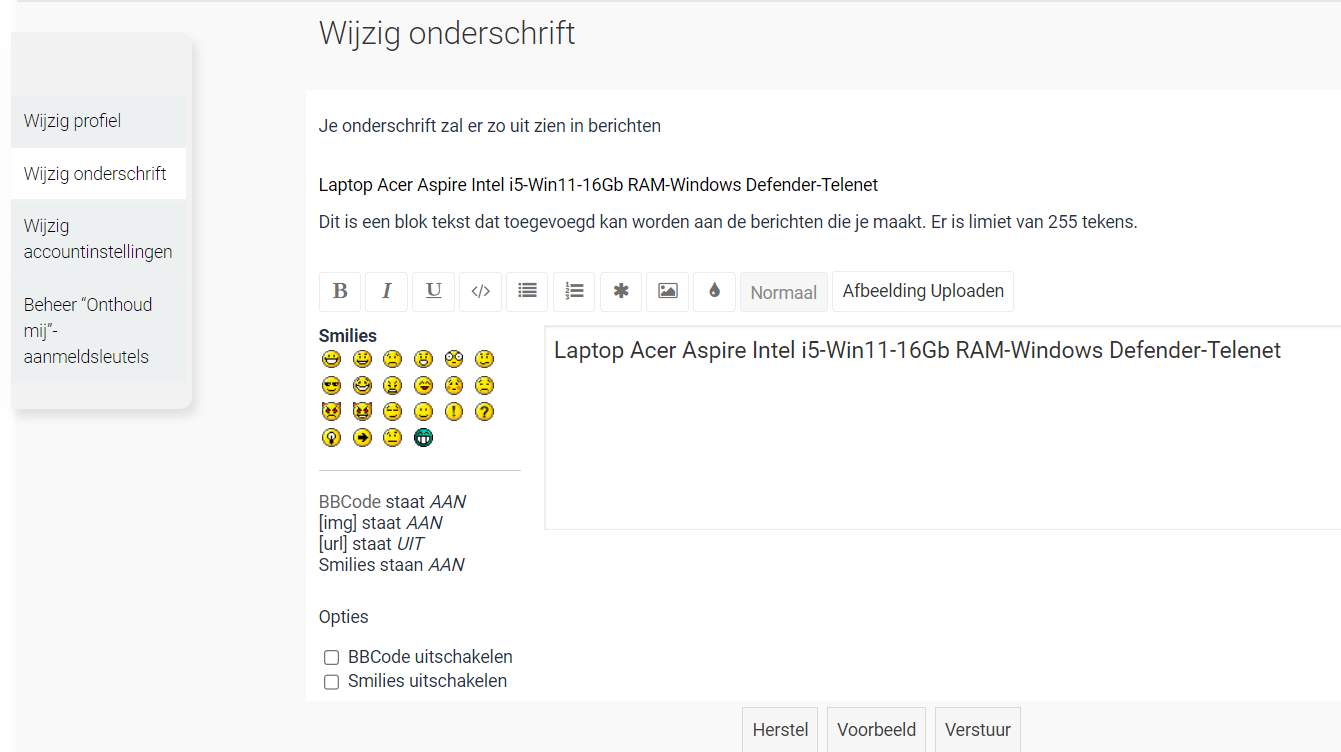Submit signature with the Verstuur button
Viewport: 1341px width, 752px height.
[977, 730]
